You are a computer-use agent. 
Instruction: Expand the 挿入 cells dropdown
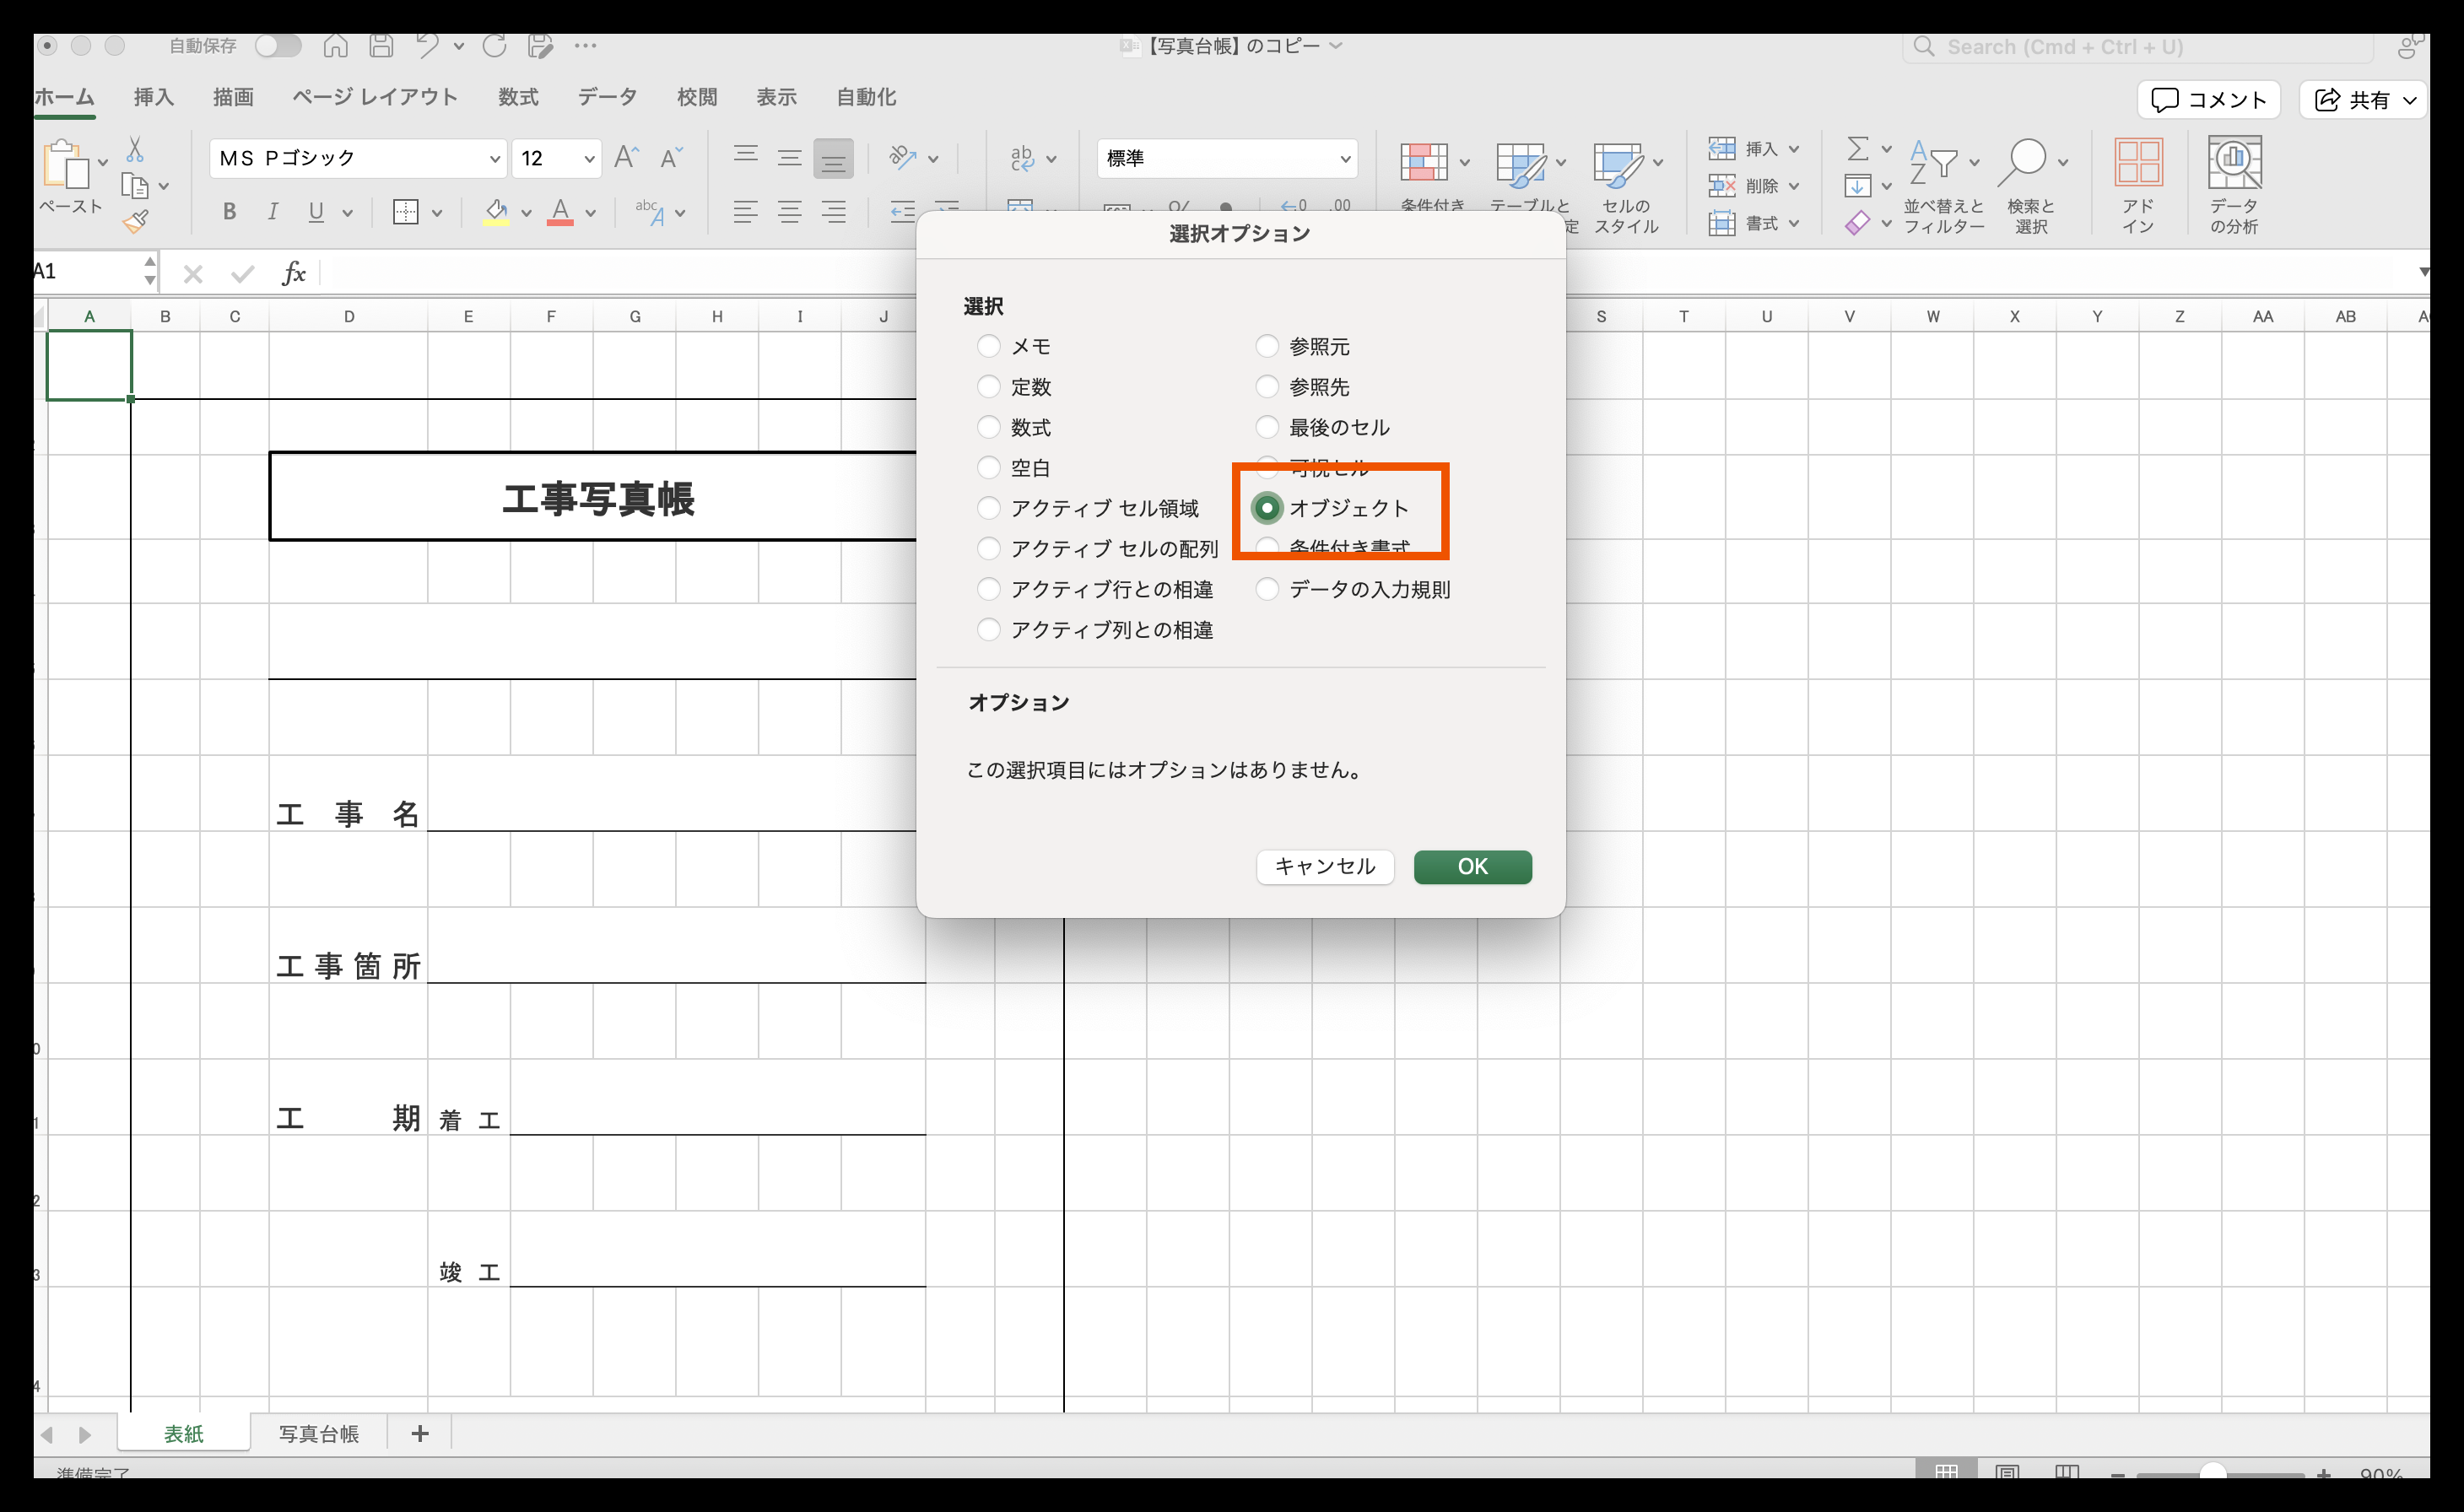1794,149
